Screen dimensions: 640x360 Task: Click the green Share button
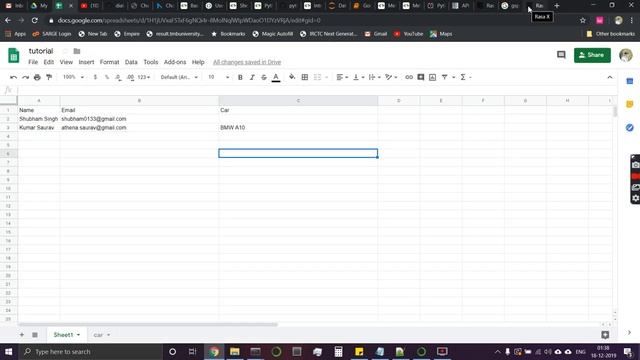click(x=592, y=55)
